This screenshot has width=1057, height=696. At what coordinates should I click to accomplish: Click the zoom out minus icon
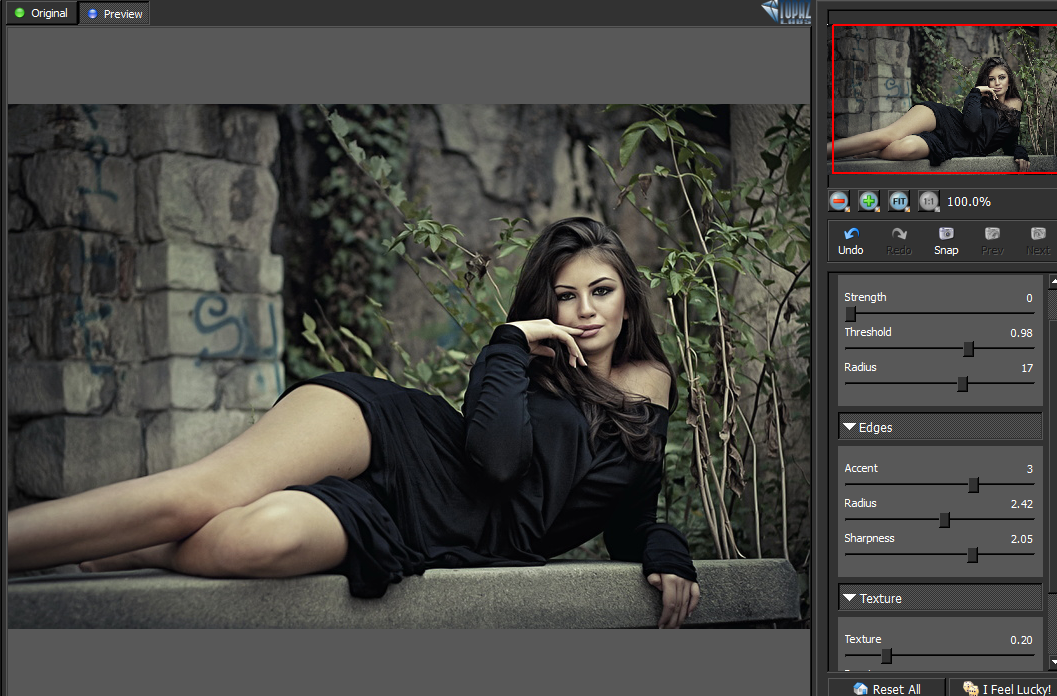coord(840,201)
